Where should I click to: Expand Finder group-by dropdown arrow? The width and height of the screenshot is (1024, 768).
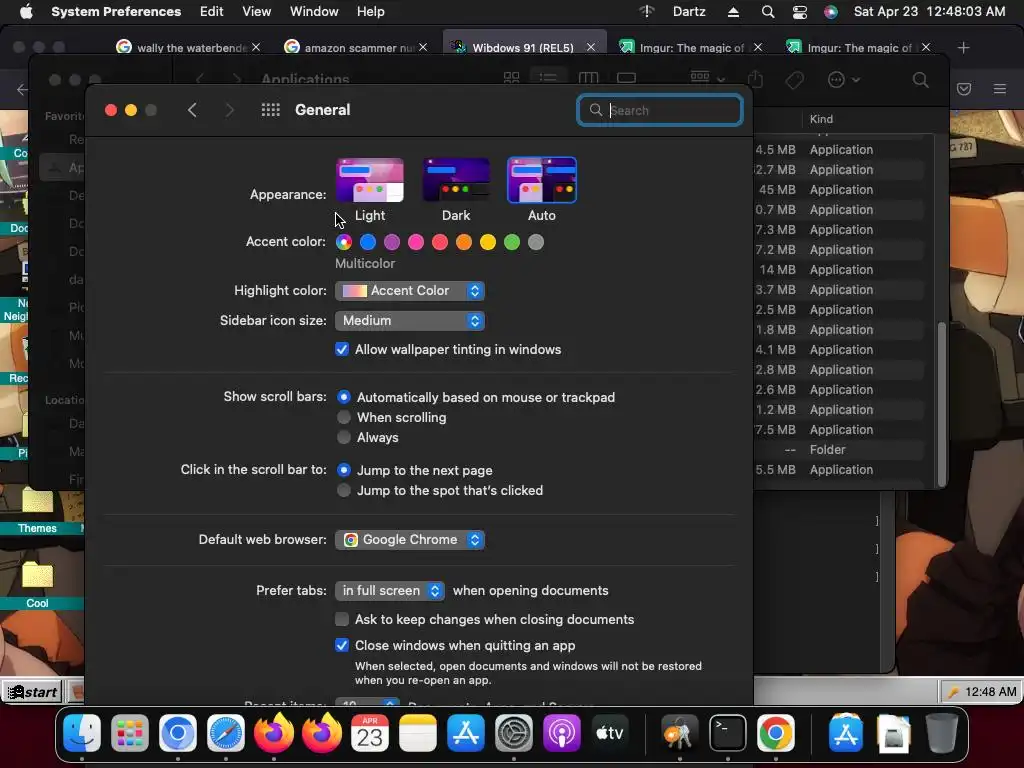click(721, 80)
